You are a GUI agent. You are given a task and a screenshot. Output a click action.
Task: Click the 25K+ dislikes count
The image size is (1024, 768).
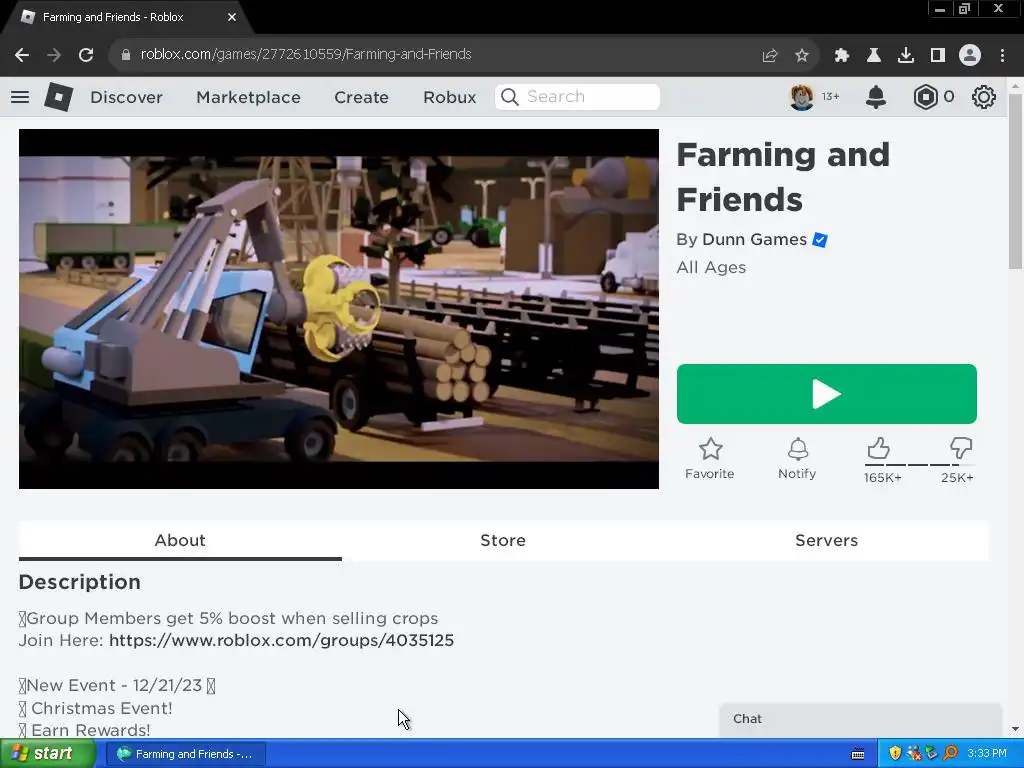pos(957,477)
